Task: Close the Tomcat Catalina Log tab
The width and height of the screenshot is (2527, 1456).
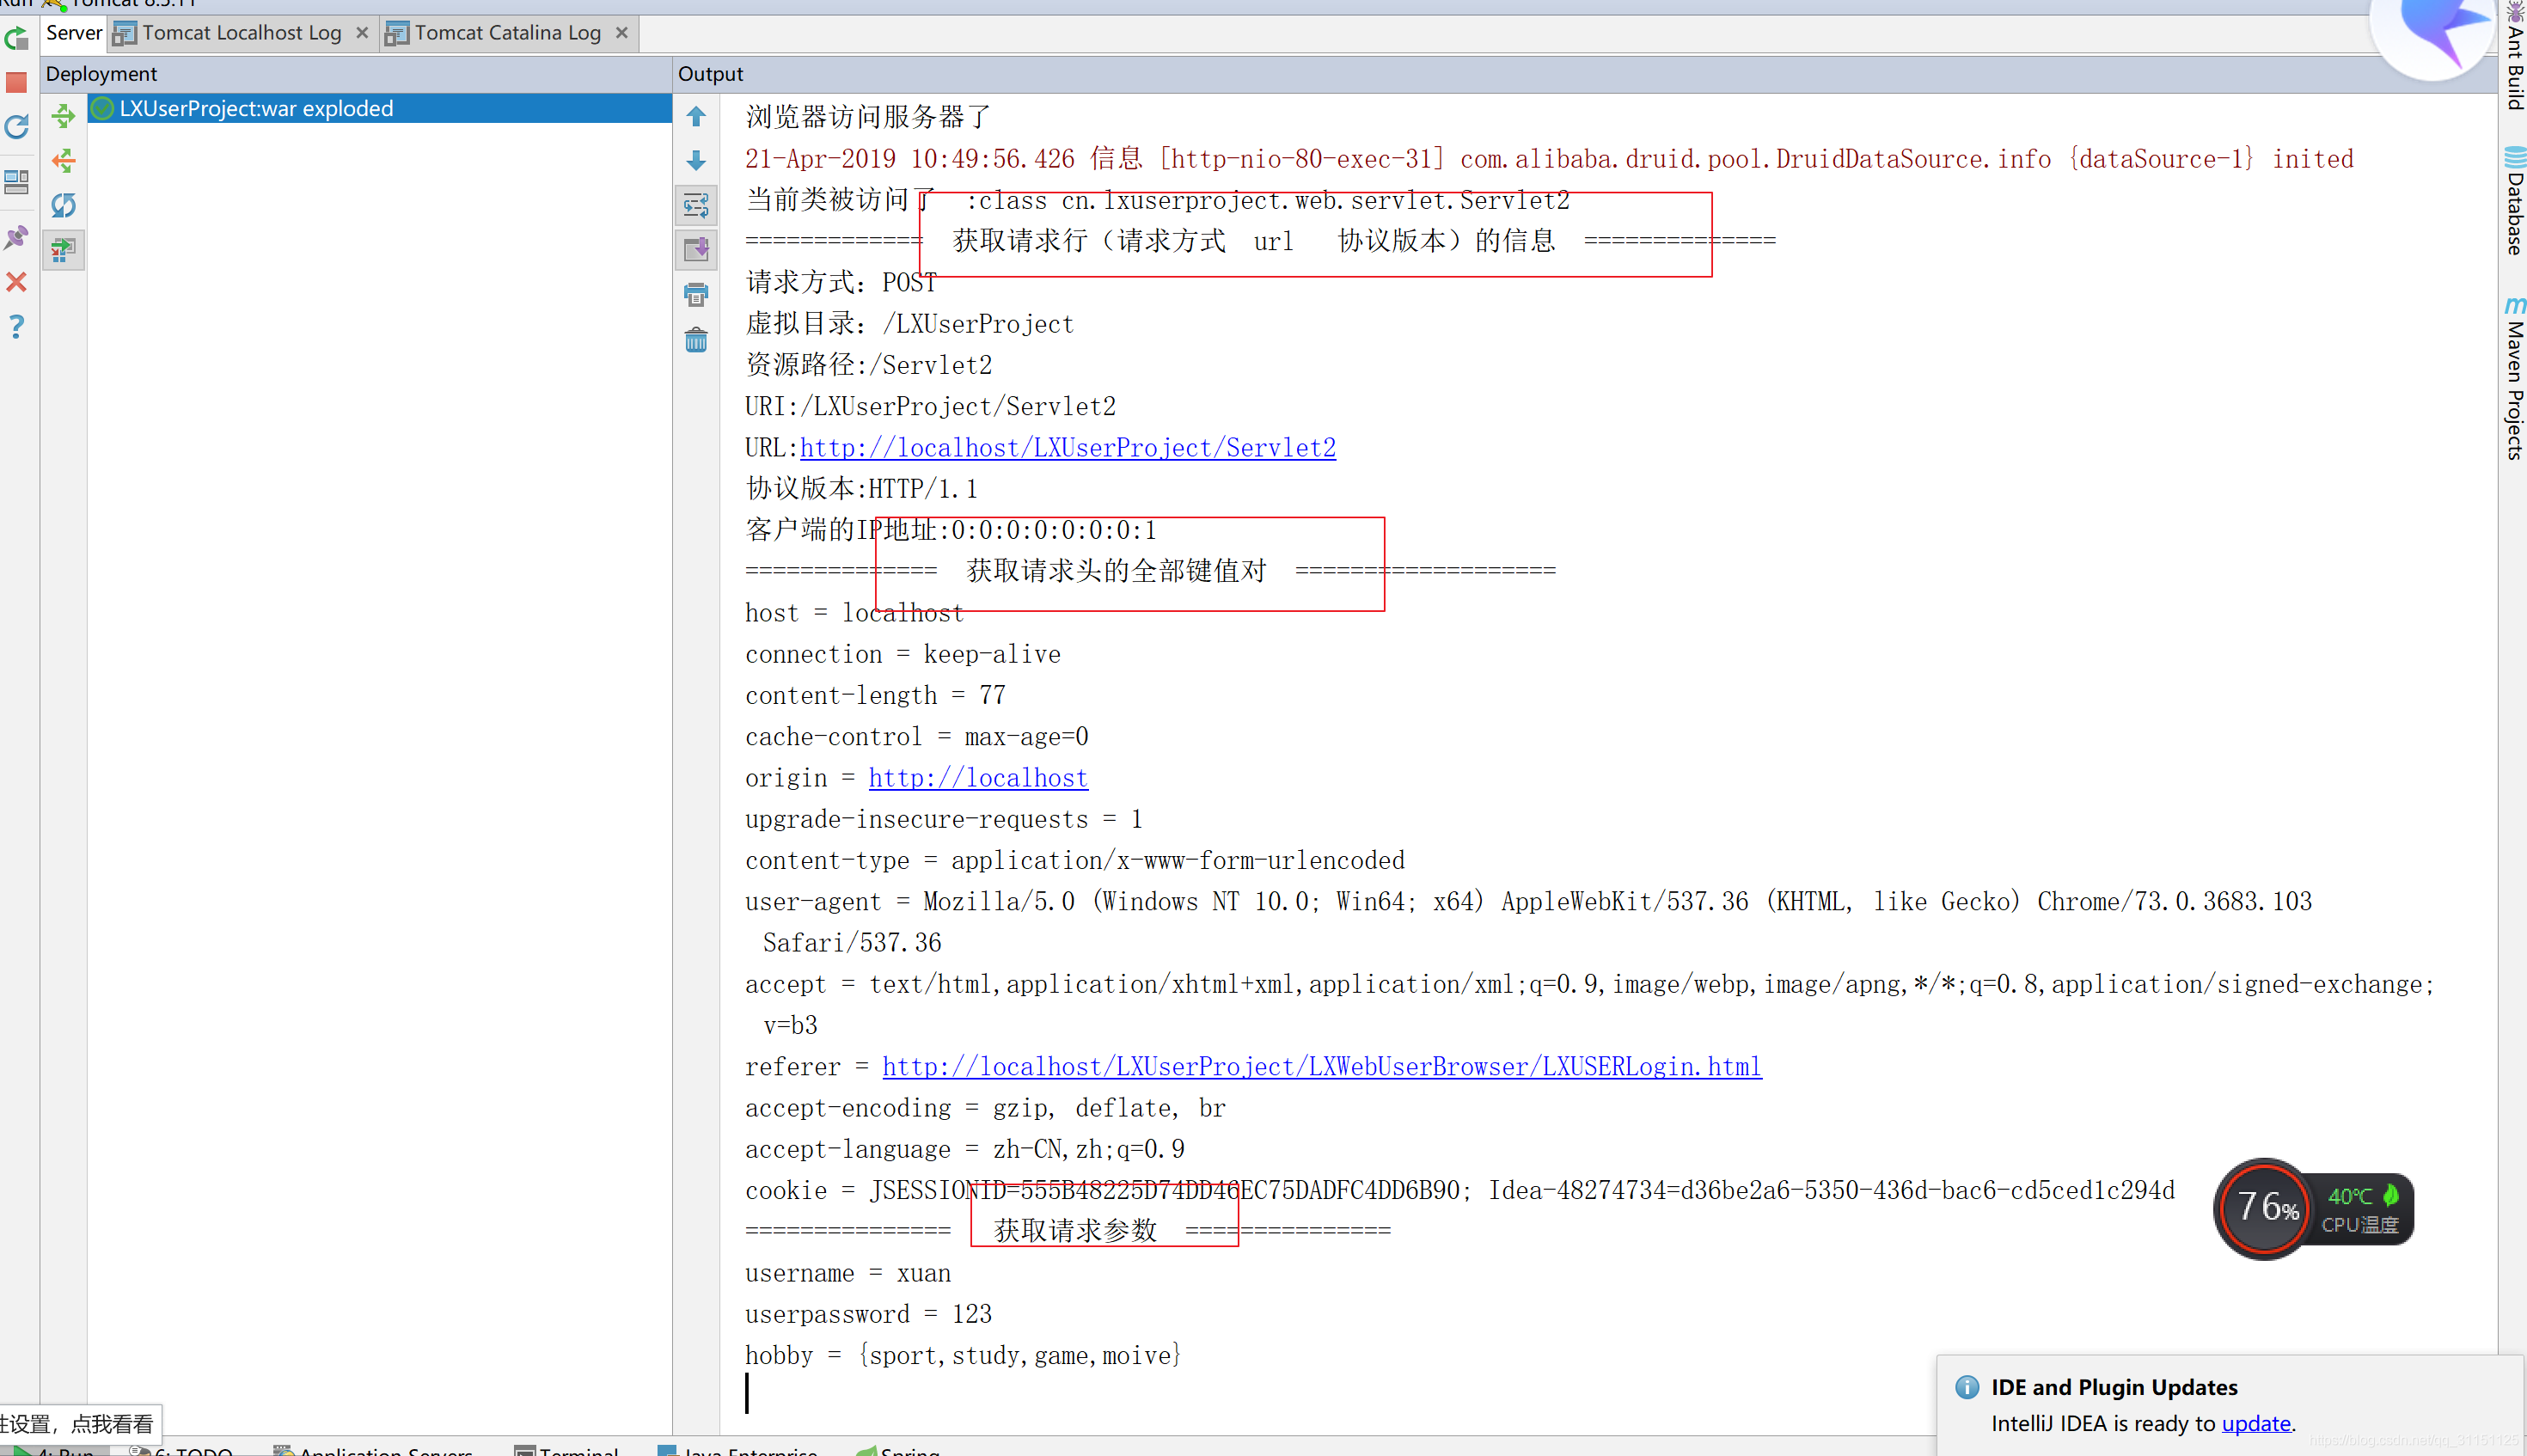Action: click(622, 33)
